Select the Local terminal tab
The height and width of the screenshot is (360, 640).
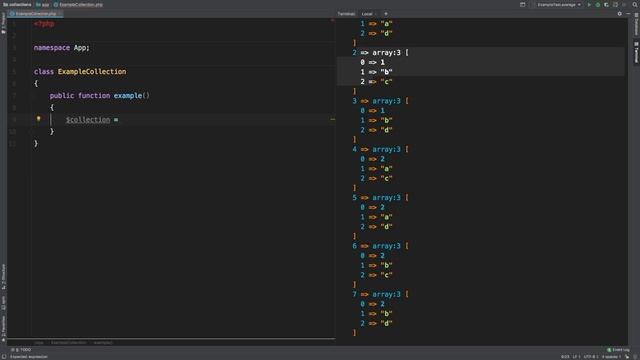(367, 14)
